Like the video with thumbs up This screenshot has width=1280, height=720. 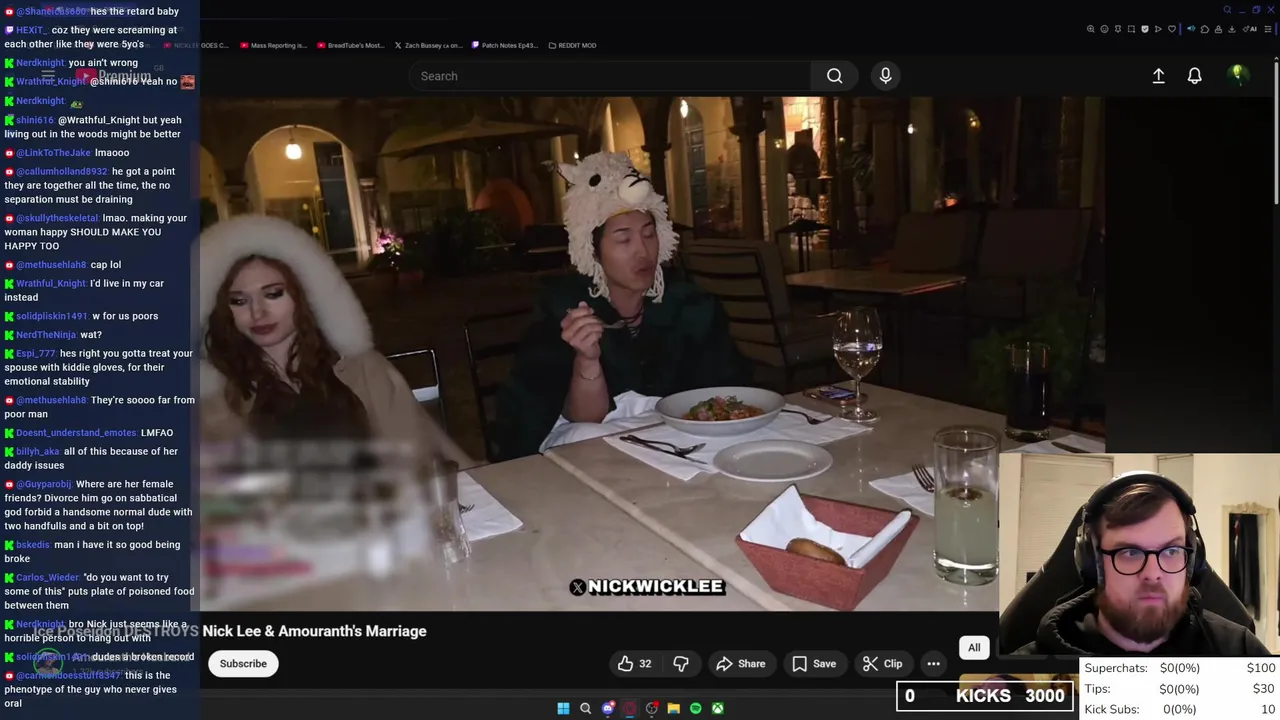coord(634,663)
